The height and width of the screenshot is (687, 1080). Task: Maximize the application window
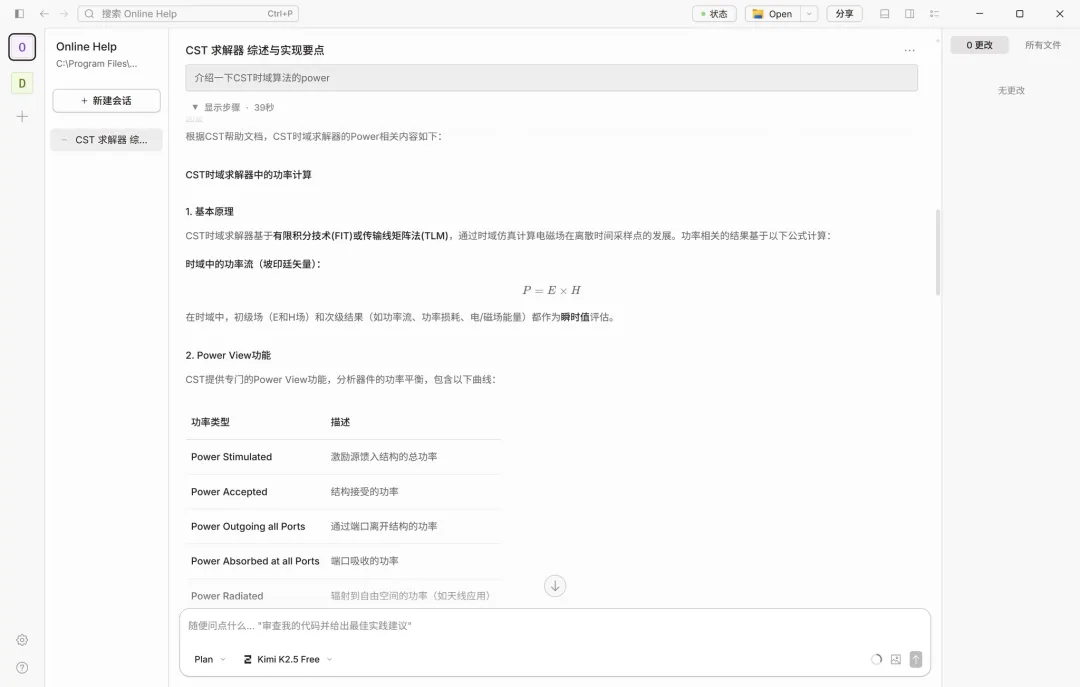1020,14
